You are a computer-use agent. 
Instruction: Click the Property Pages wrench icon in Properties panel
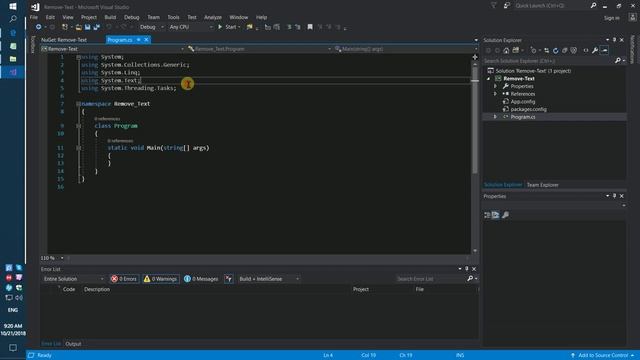pos(505,215)
